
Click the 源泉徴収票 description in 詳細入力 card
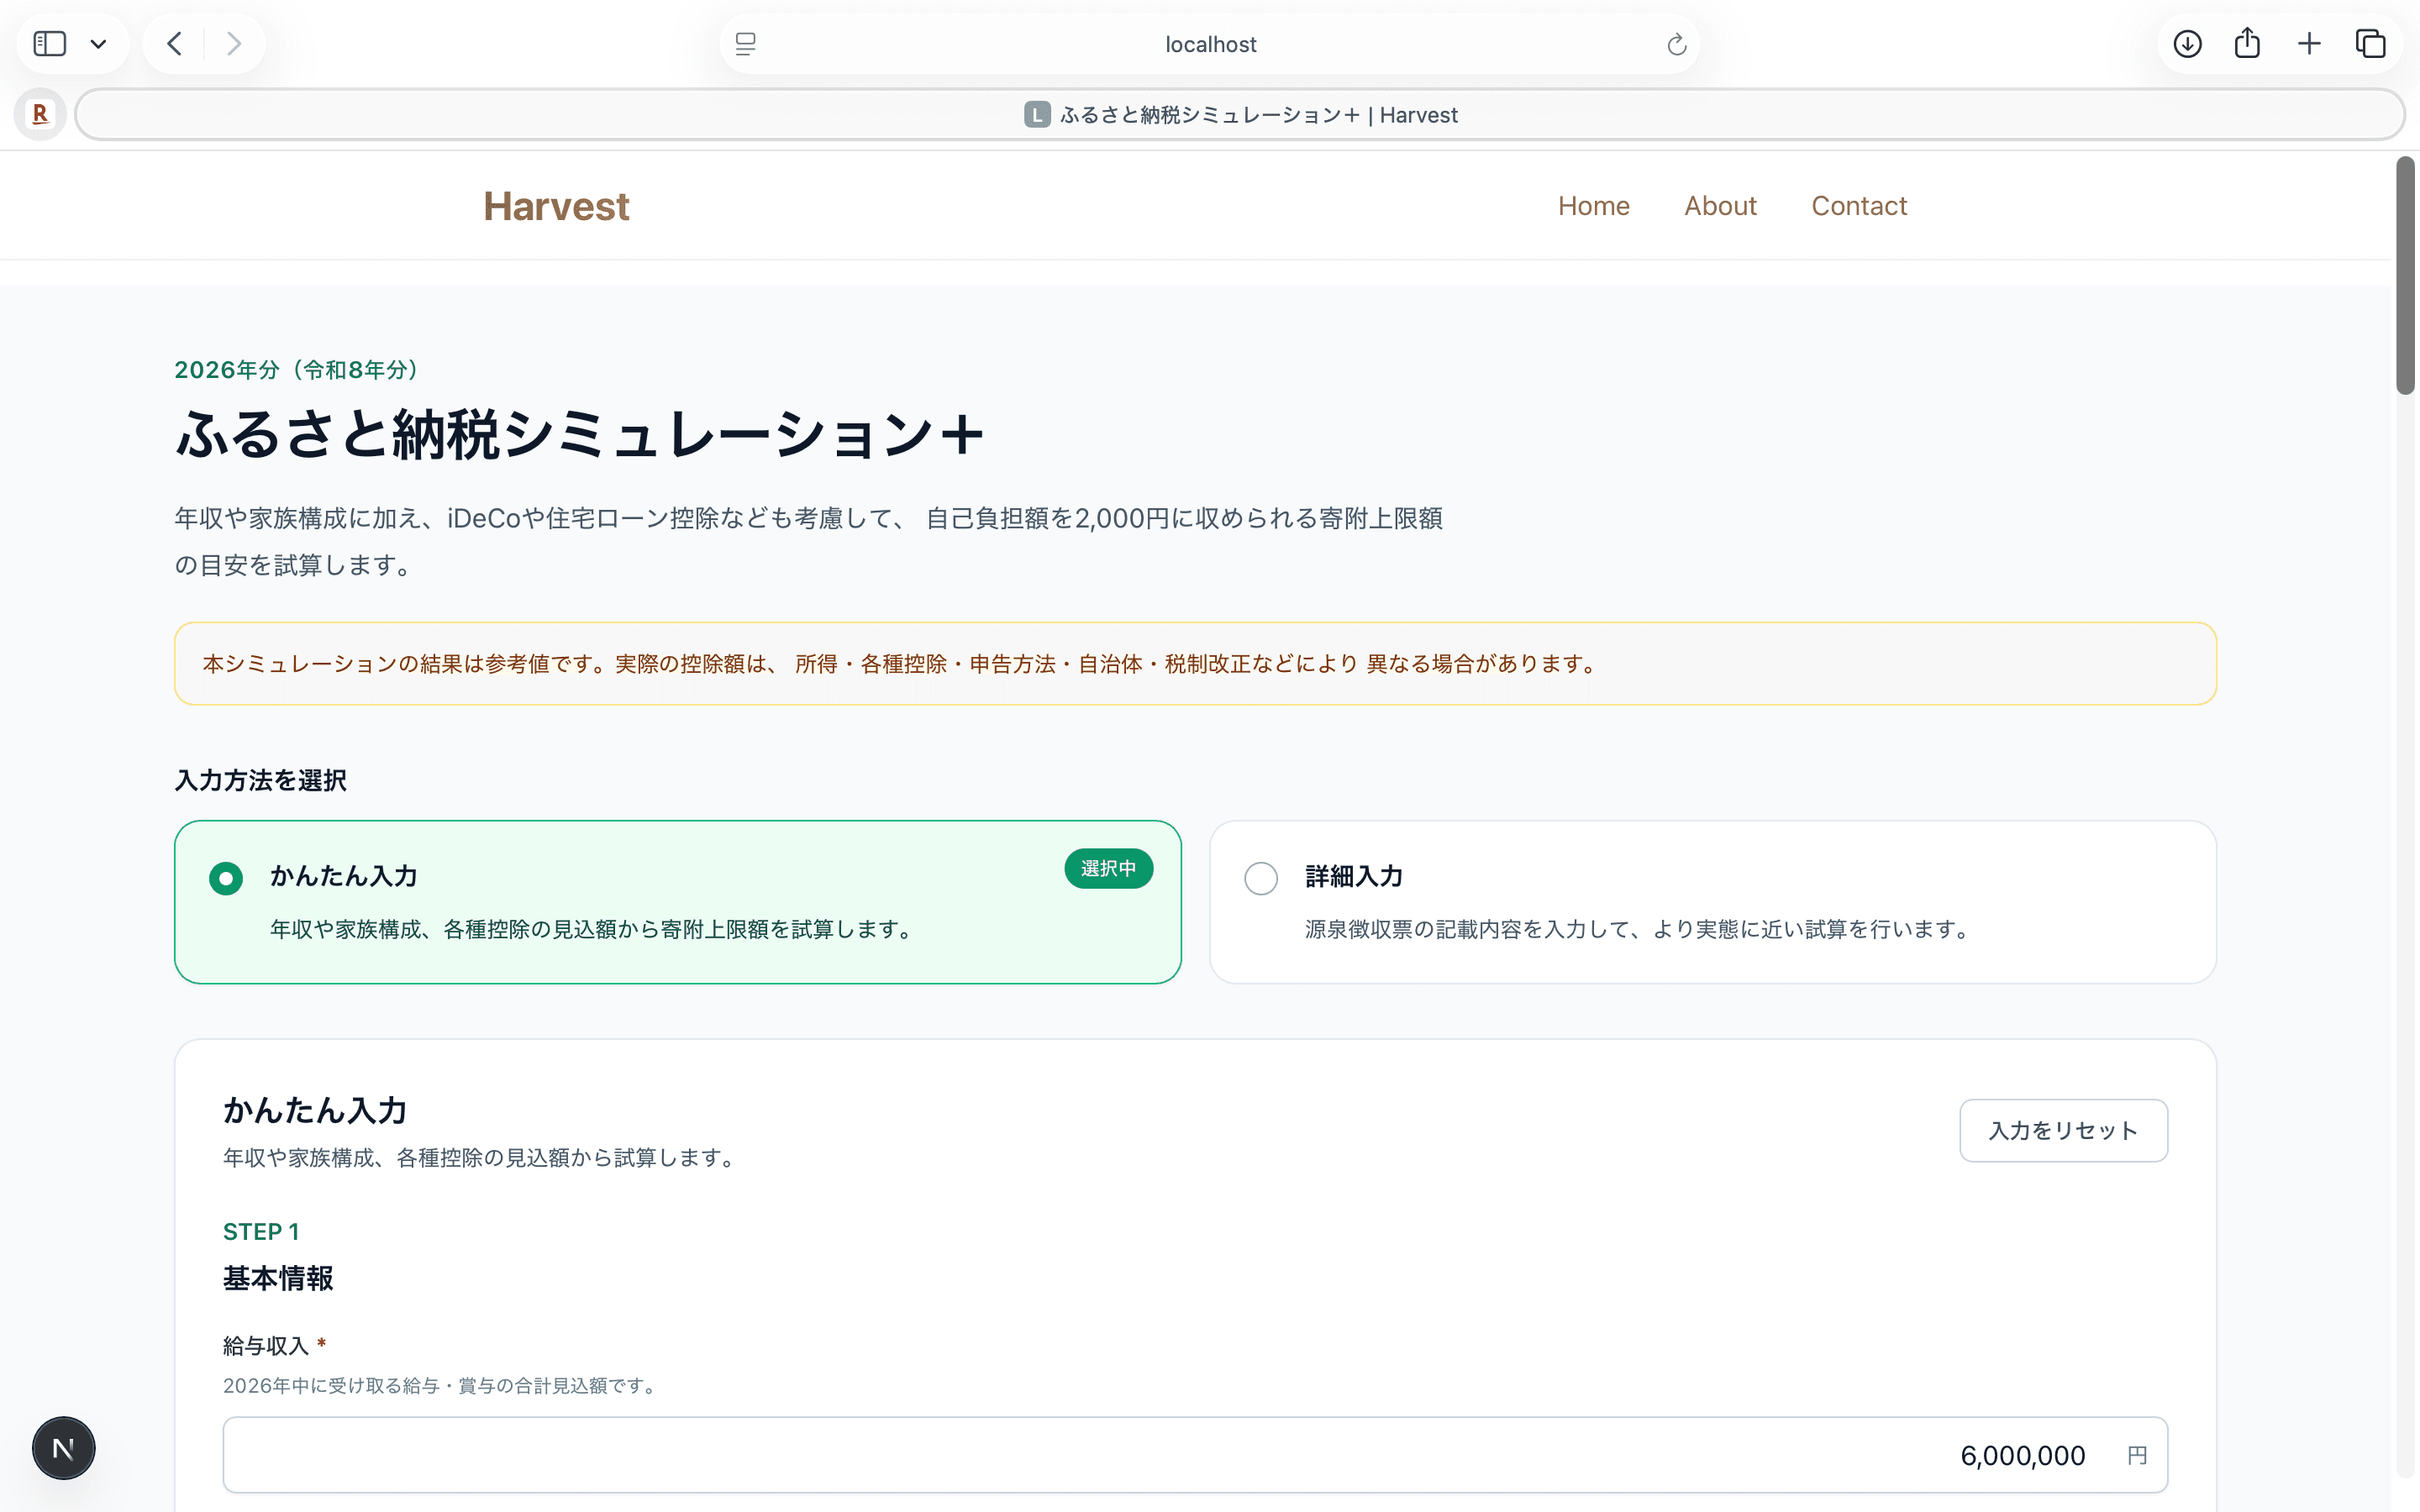(x=1639, y=929)
